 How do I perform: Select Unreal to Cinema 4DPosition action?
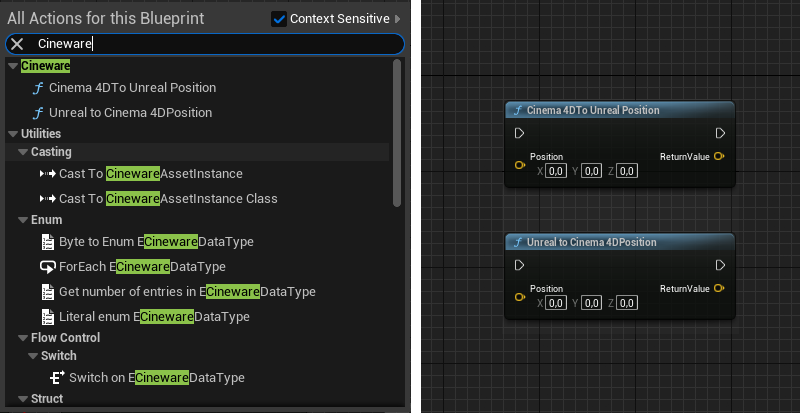point(130,113)
